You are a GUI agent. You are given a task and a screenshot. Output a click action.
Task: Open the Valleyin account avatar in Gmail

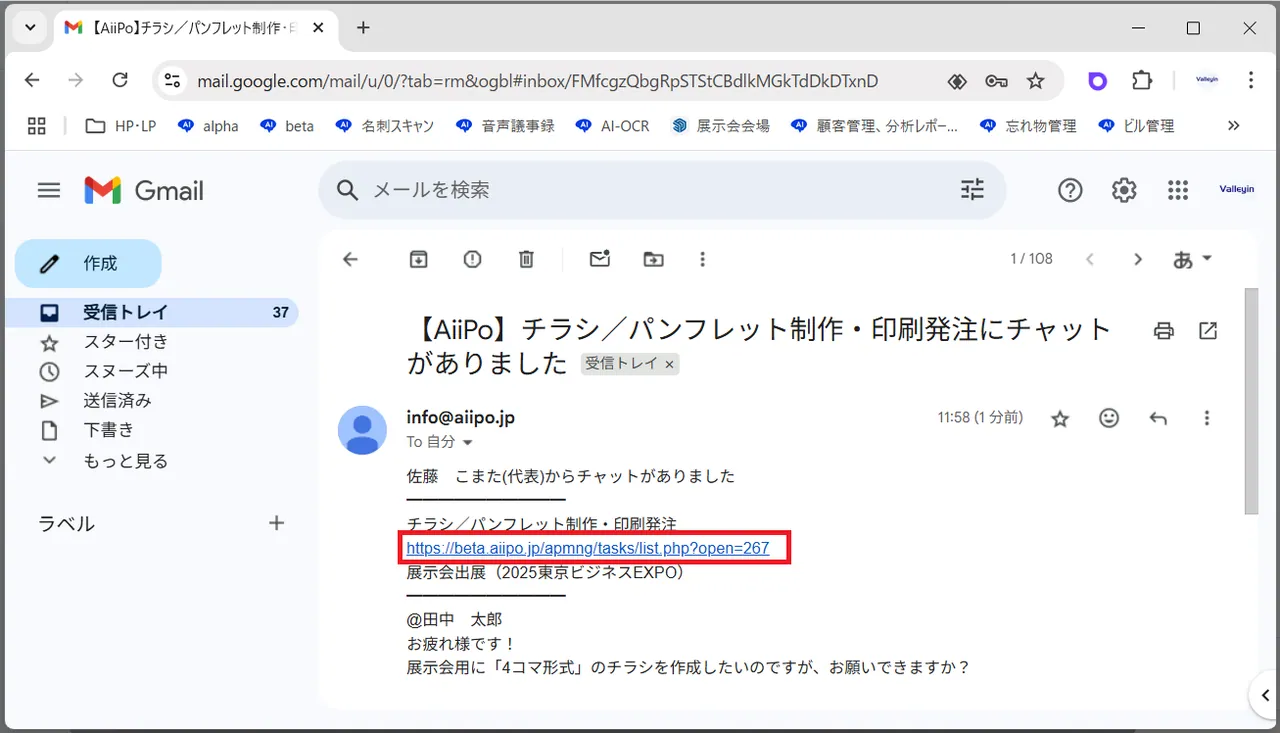pos(1237,190)
